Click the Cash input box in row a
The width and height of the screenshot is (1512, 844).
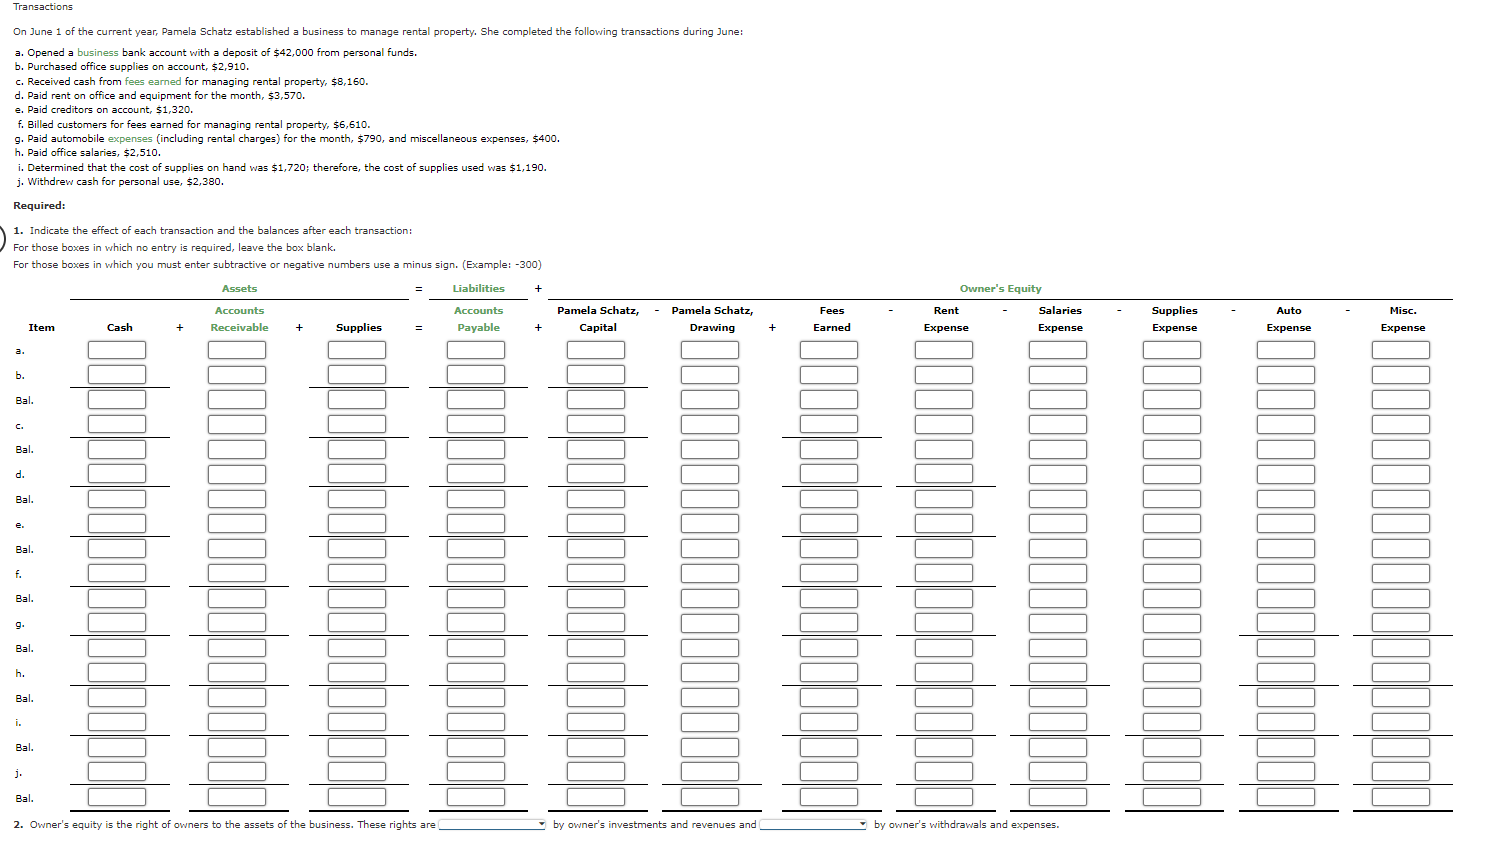coord(117,350)
